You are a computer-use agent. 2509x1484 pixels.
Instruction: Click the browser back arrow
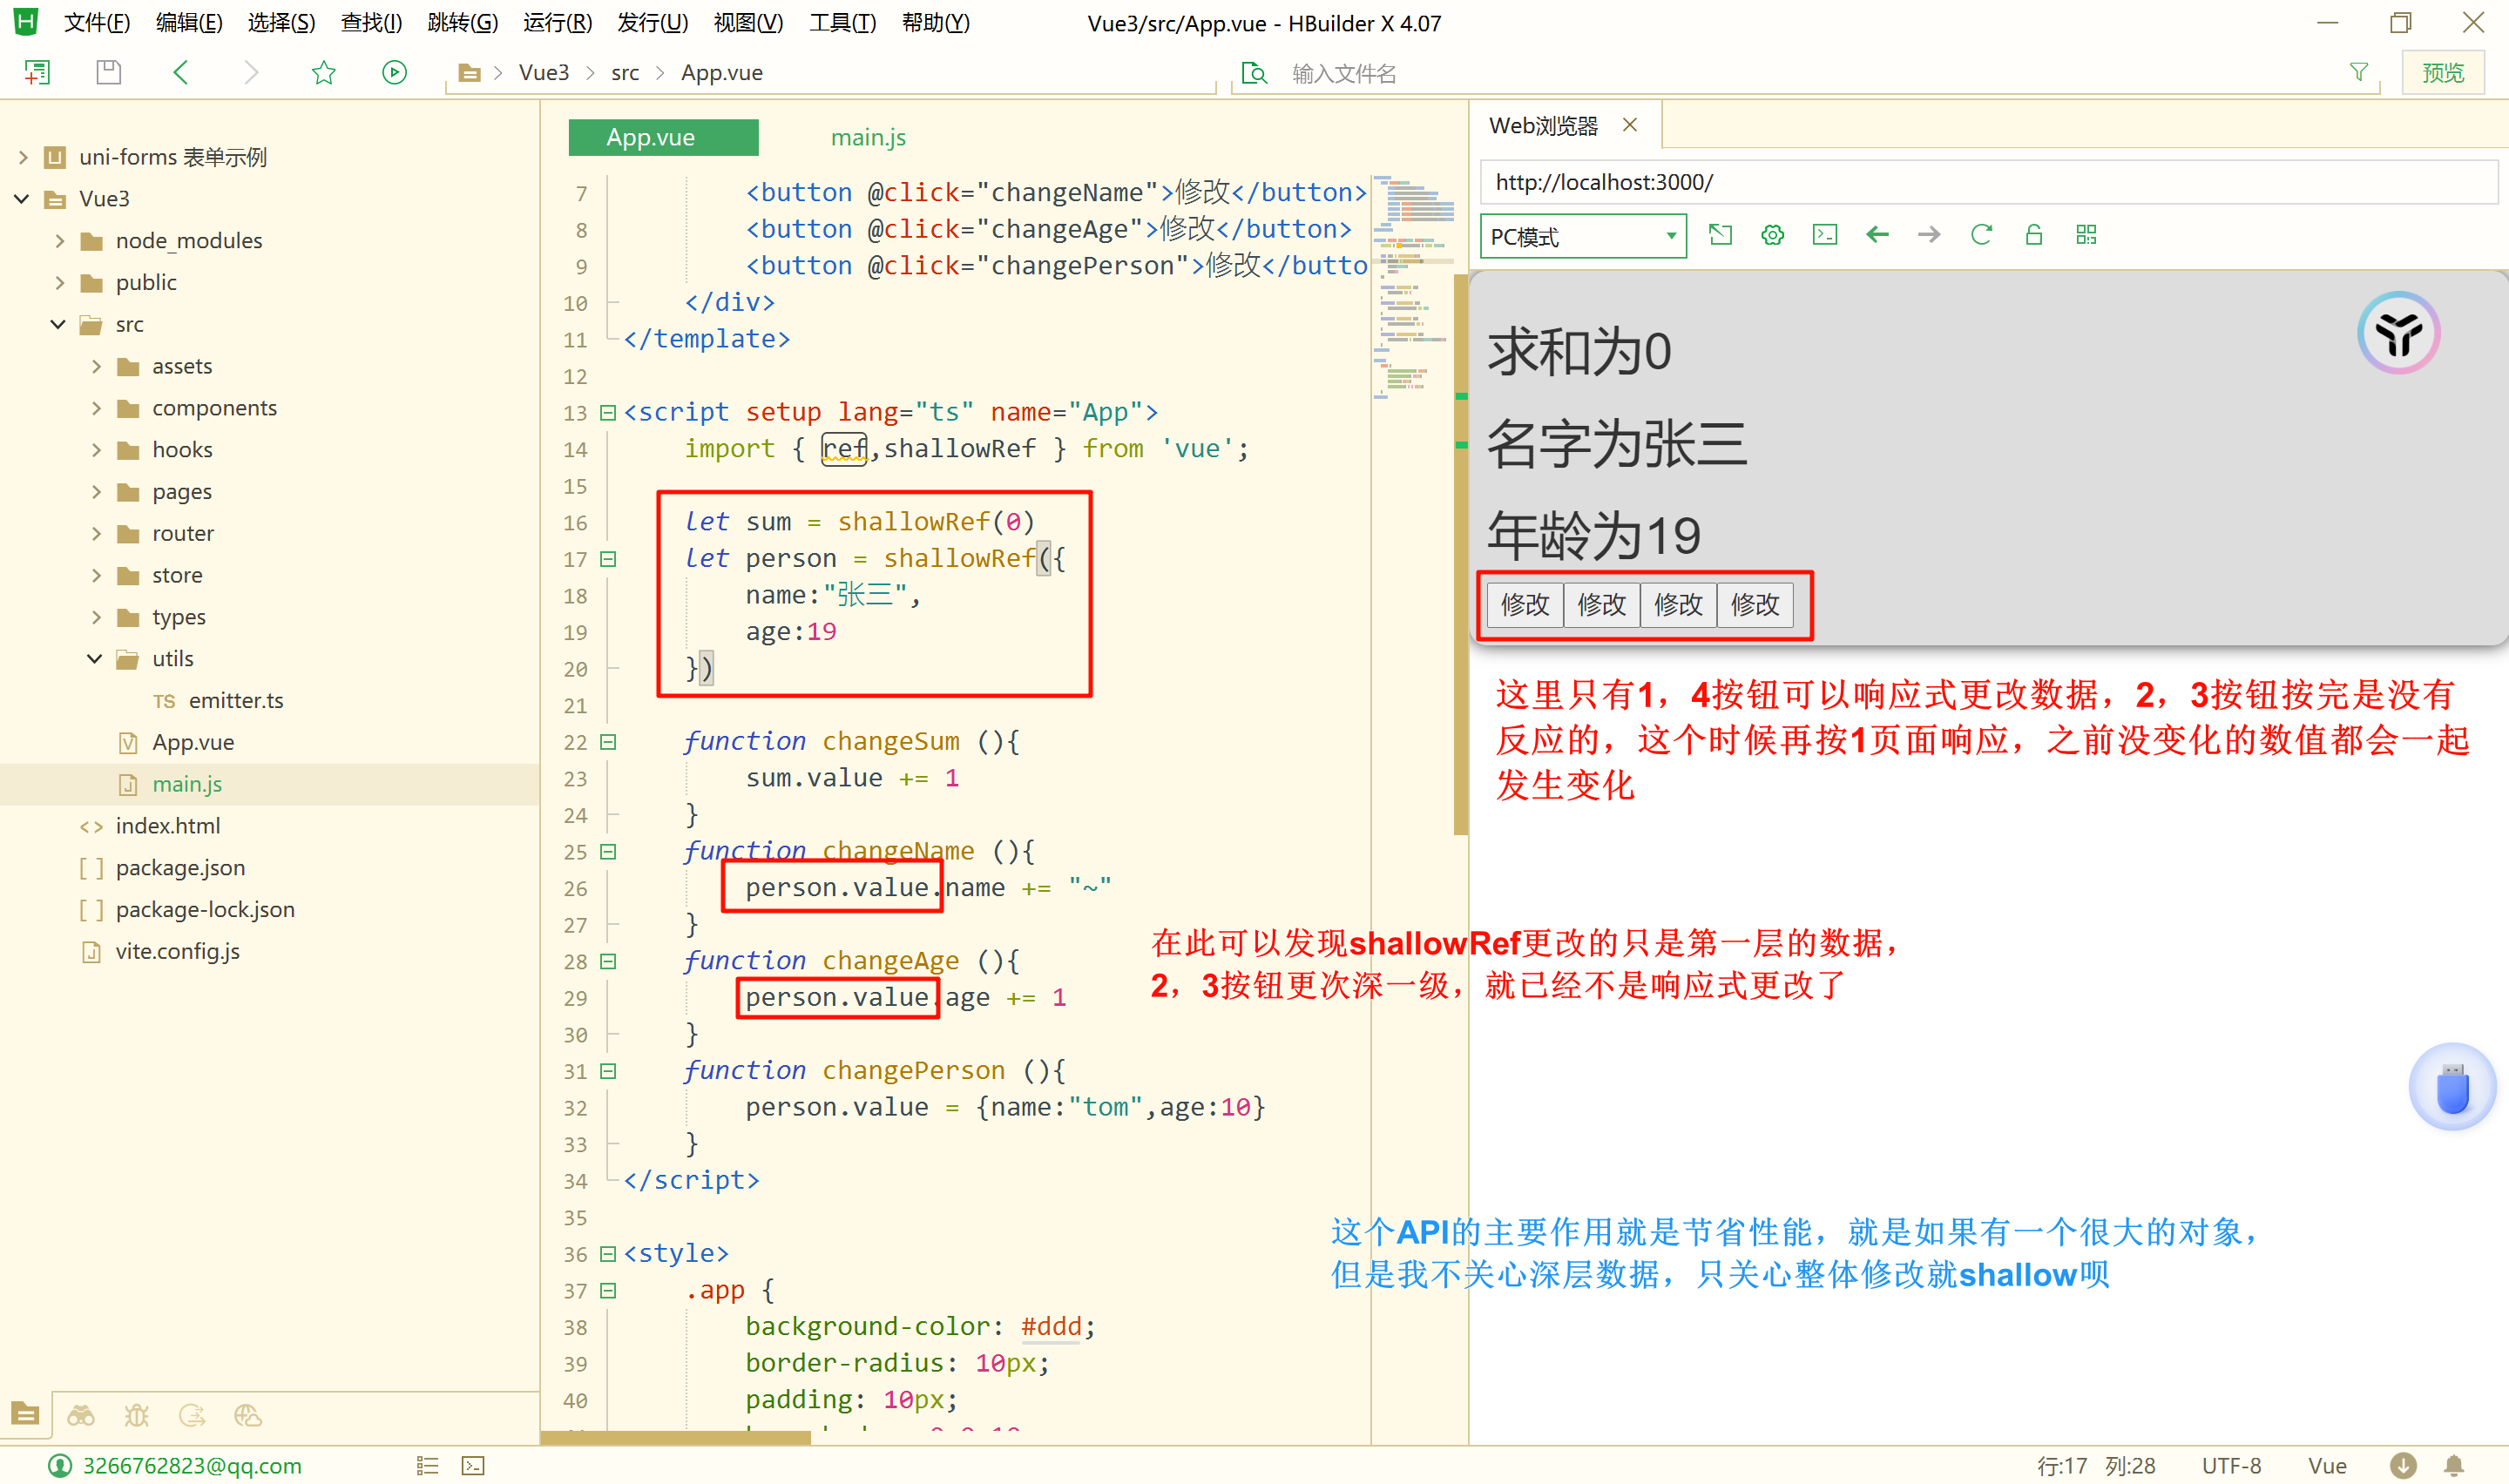(x=1877, y=235)
